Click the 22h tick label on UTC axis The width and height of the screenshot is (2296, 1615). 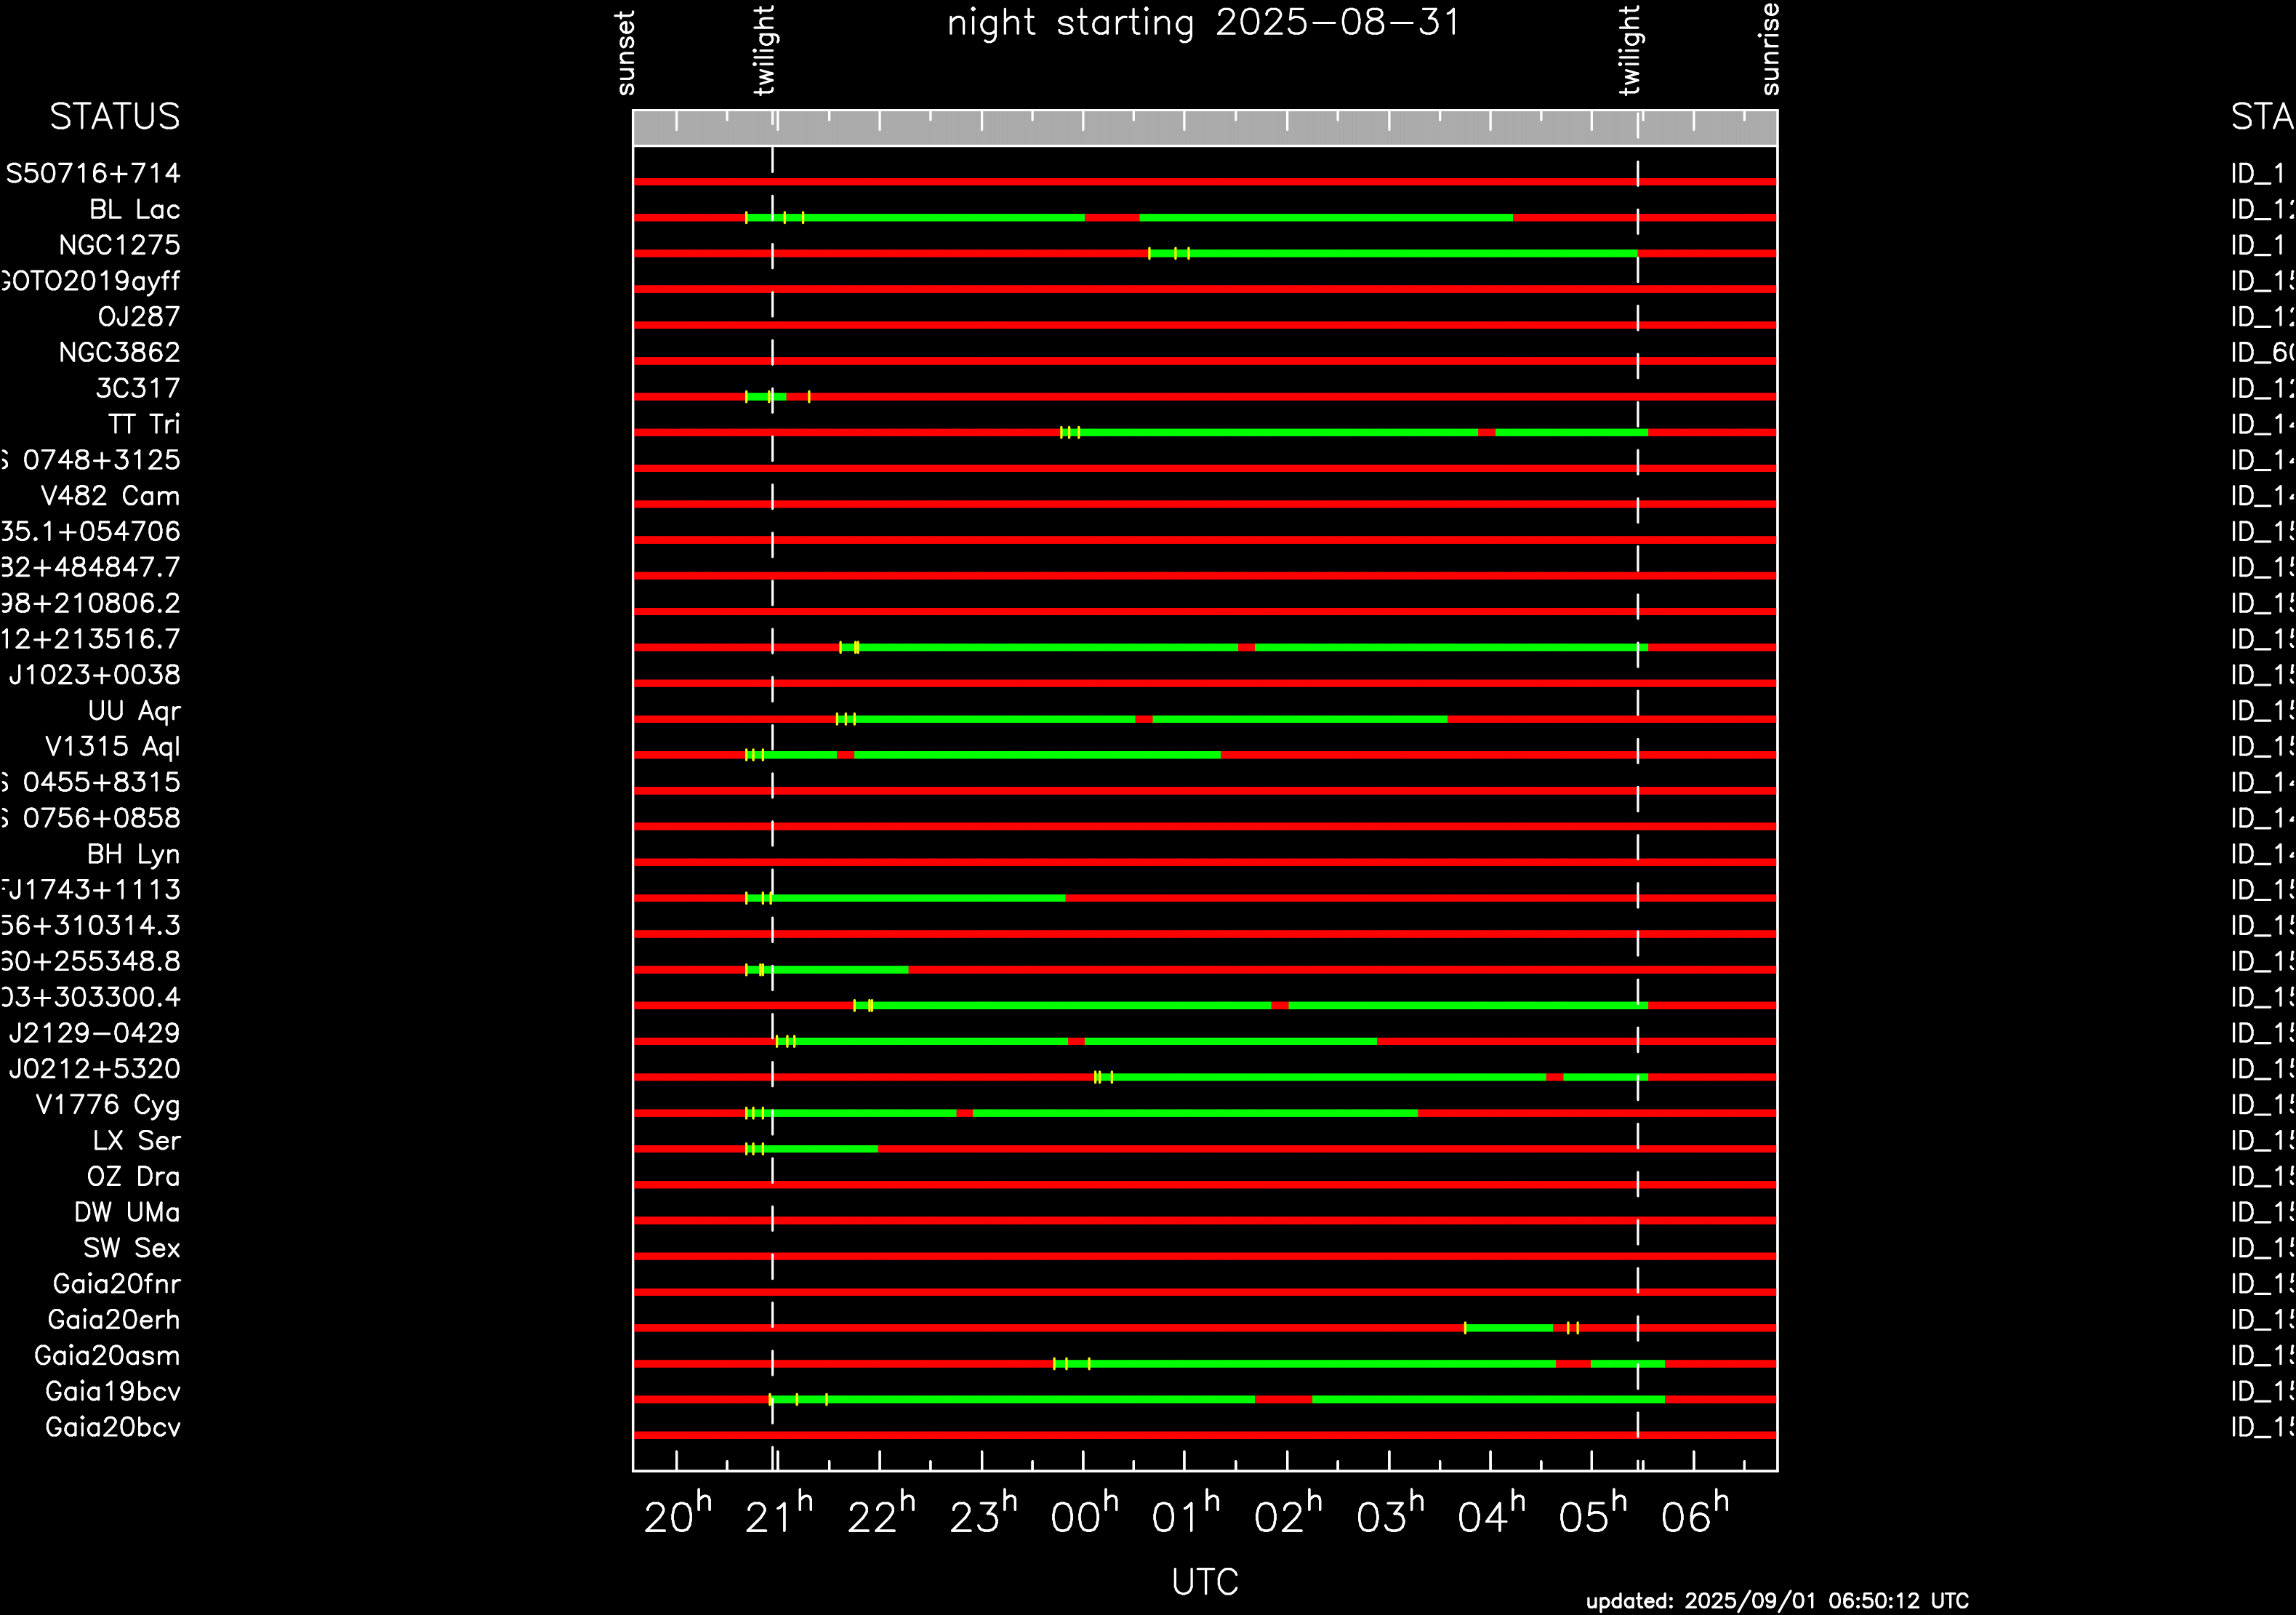tap(880, 1517)
